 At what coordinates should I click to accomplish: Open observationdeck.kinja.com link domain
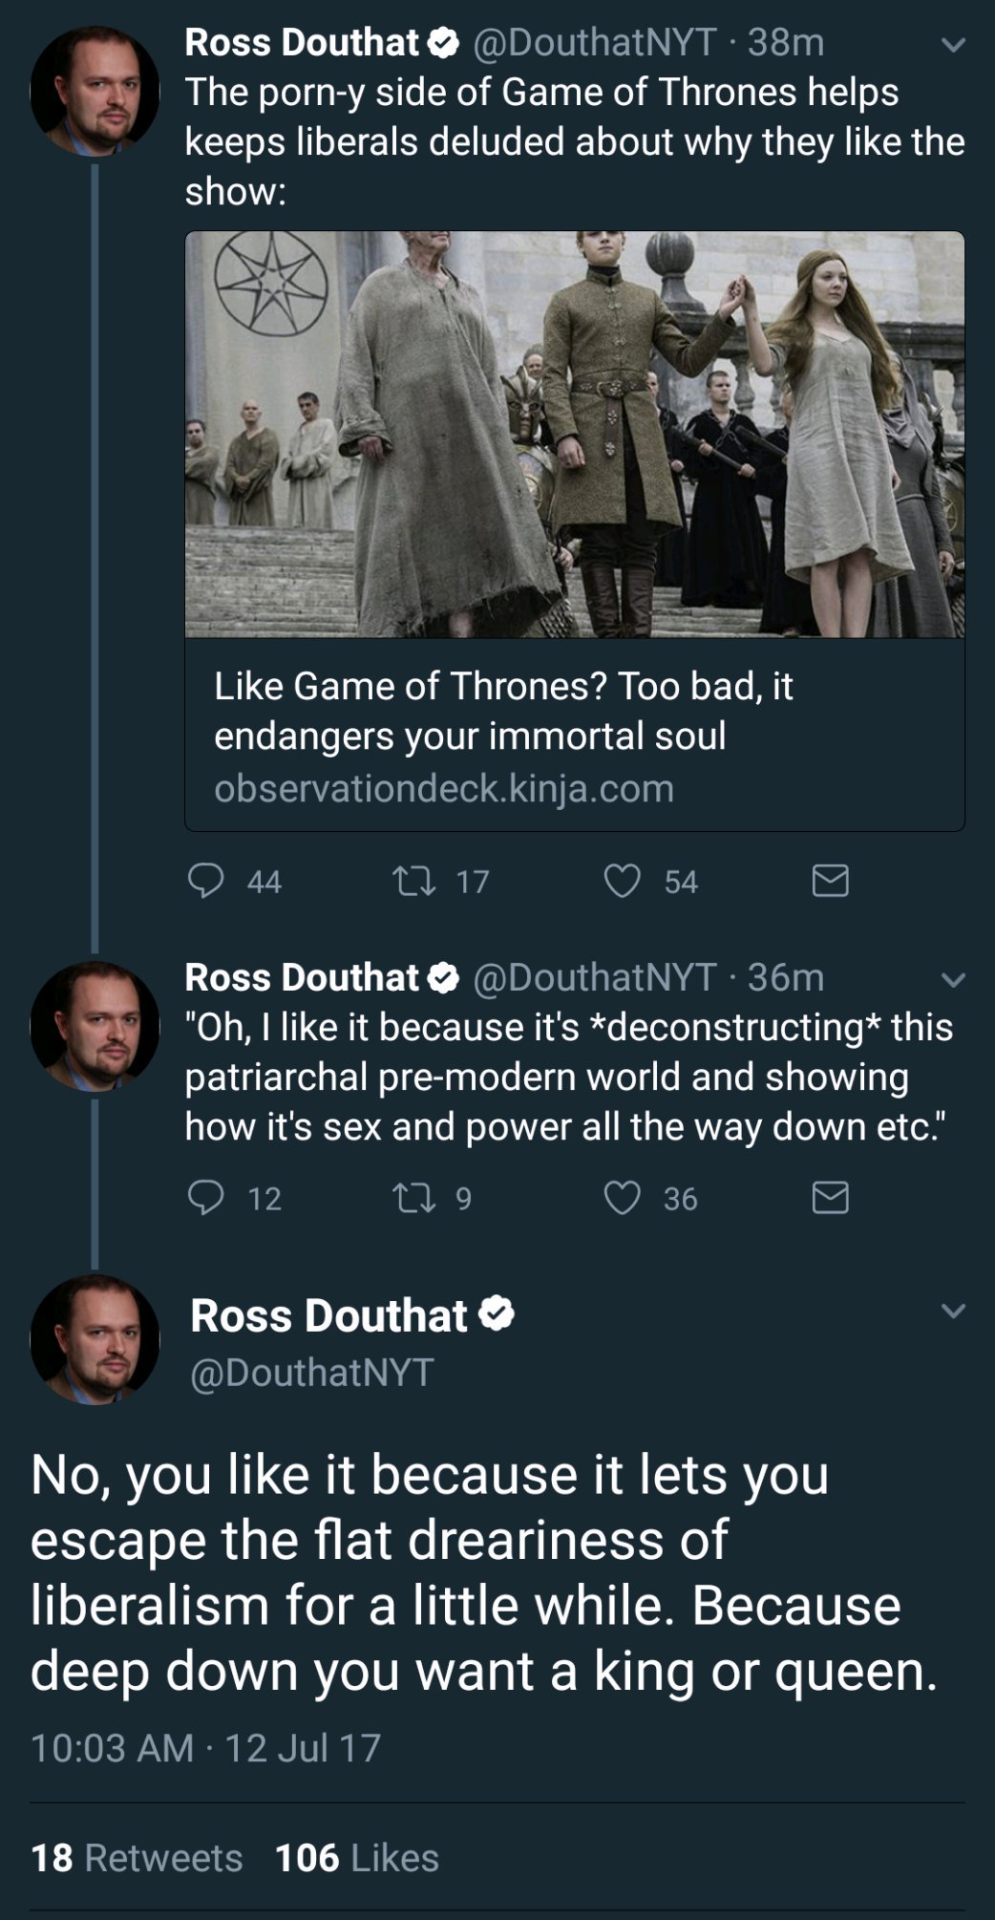pyautogui.click(x=444, y=789)
